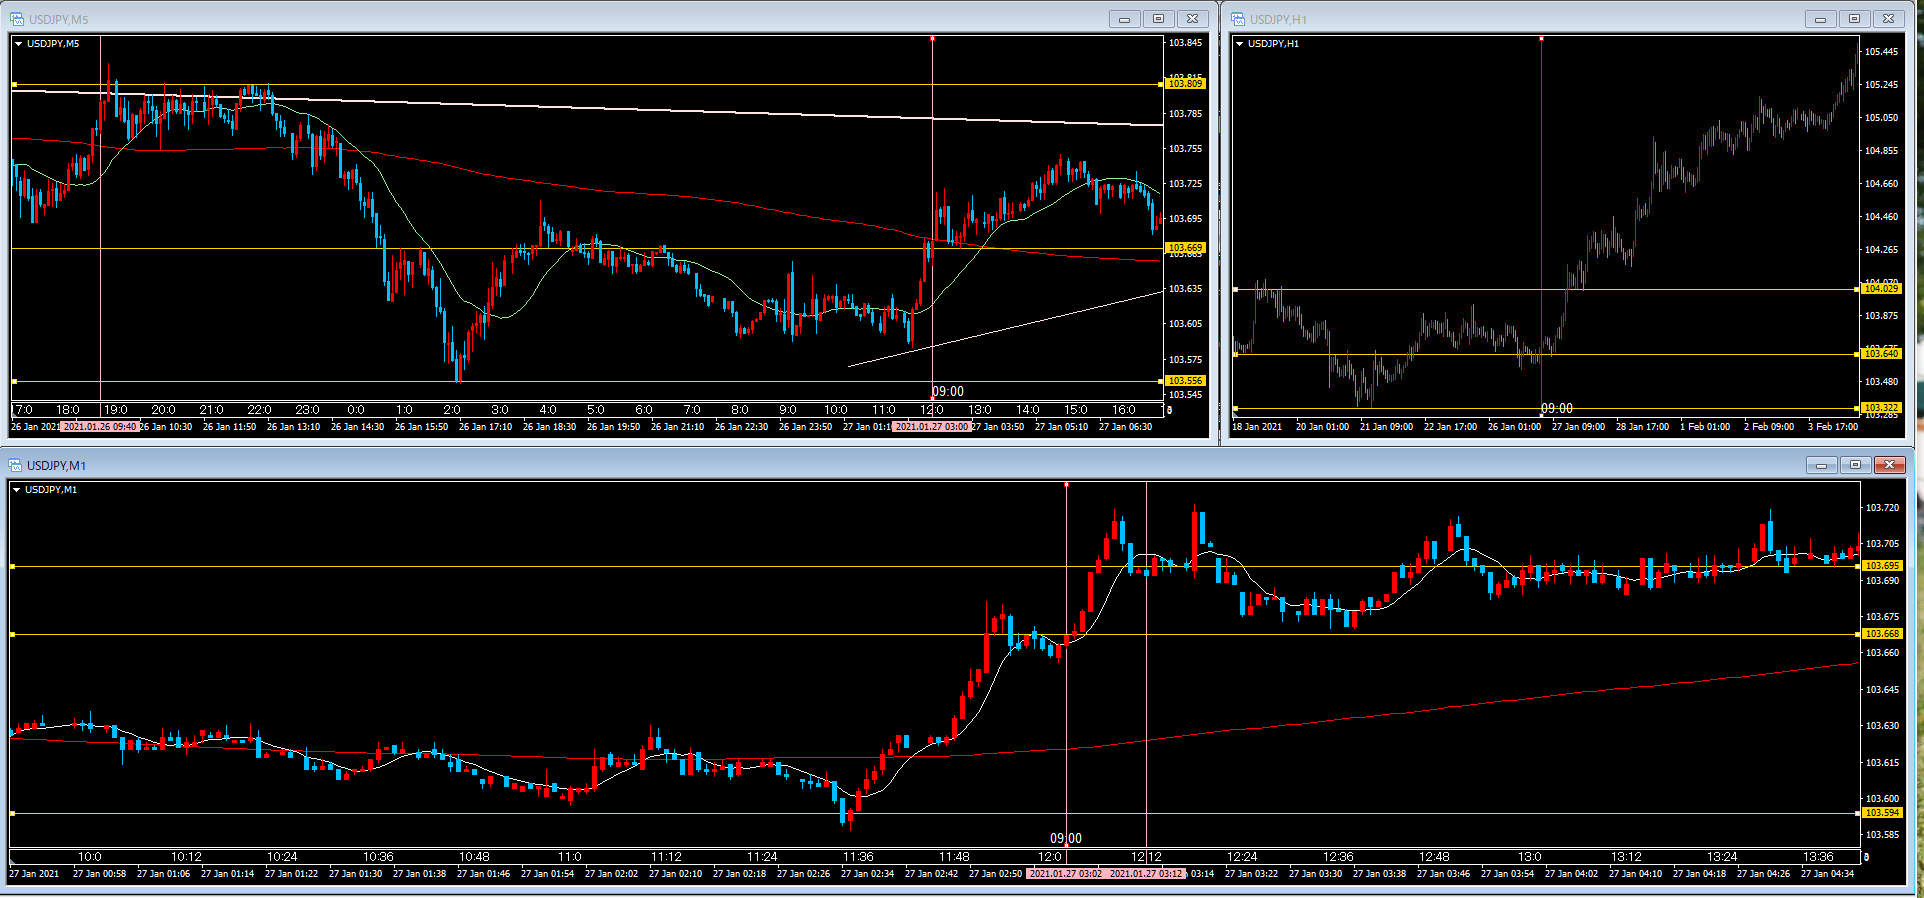Expand the triangle beside USDJPY,M5 label

click(x=18, y=44)
